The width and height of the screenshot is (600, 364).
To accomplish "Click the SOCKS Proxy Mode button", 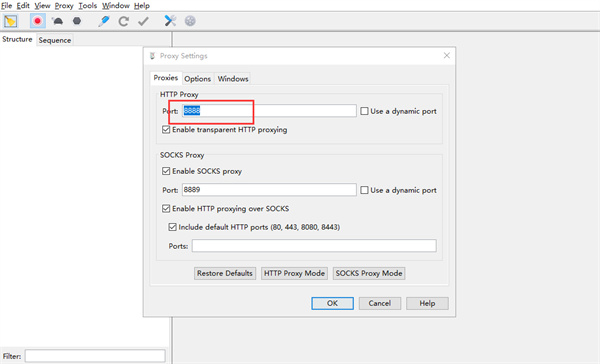I will (x=369, y=273).
